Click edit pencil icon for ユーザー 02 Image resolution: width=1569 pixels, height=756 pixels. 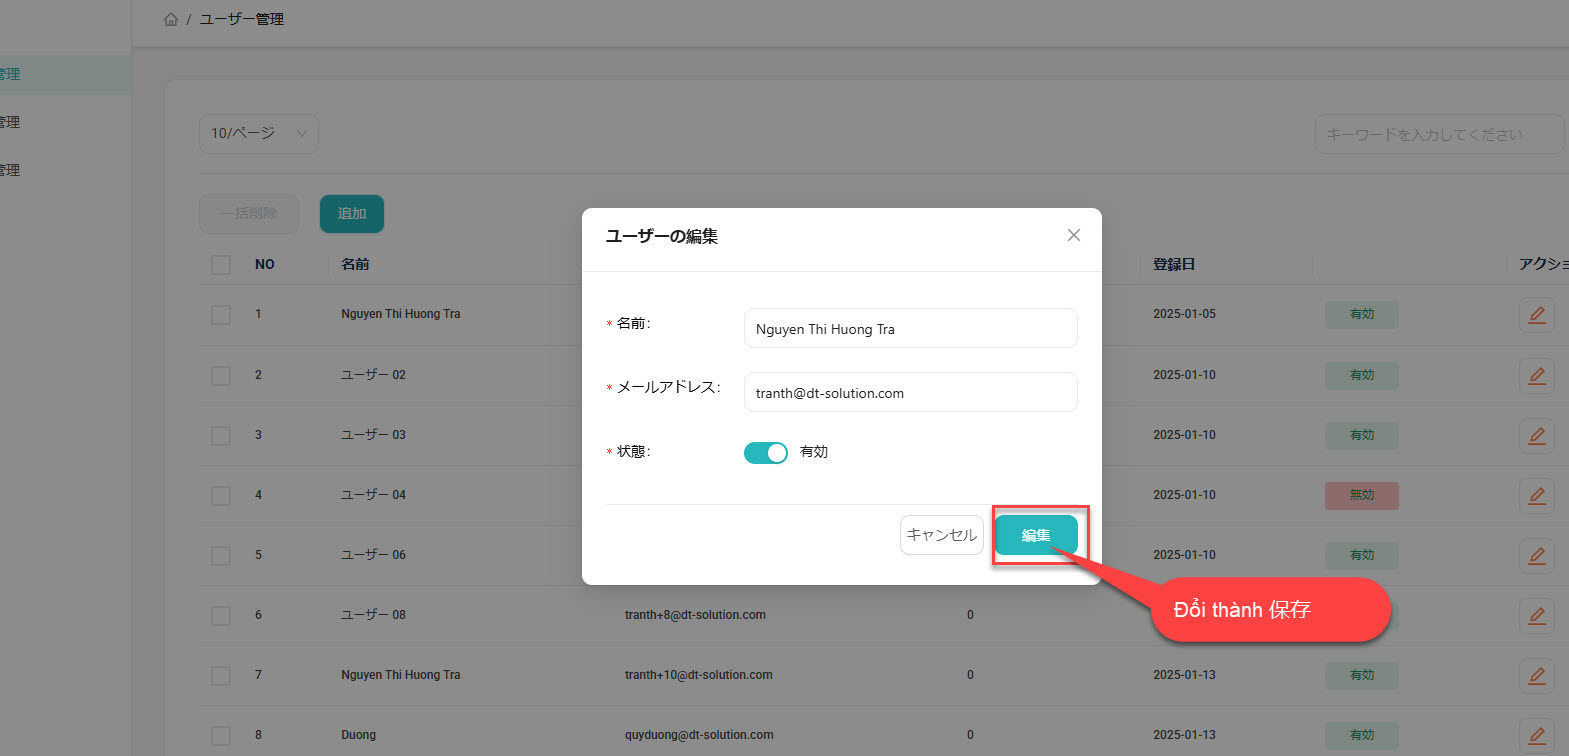(1536, 376)
